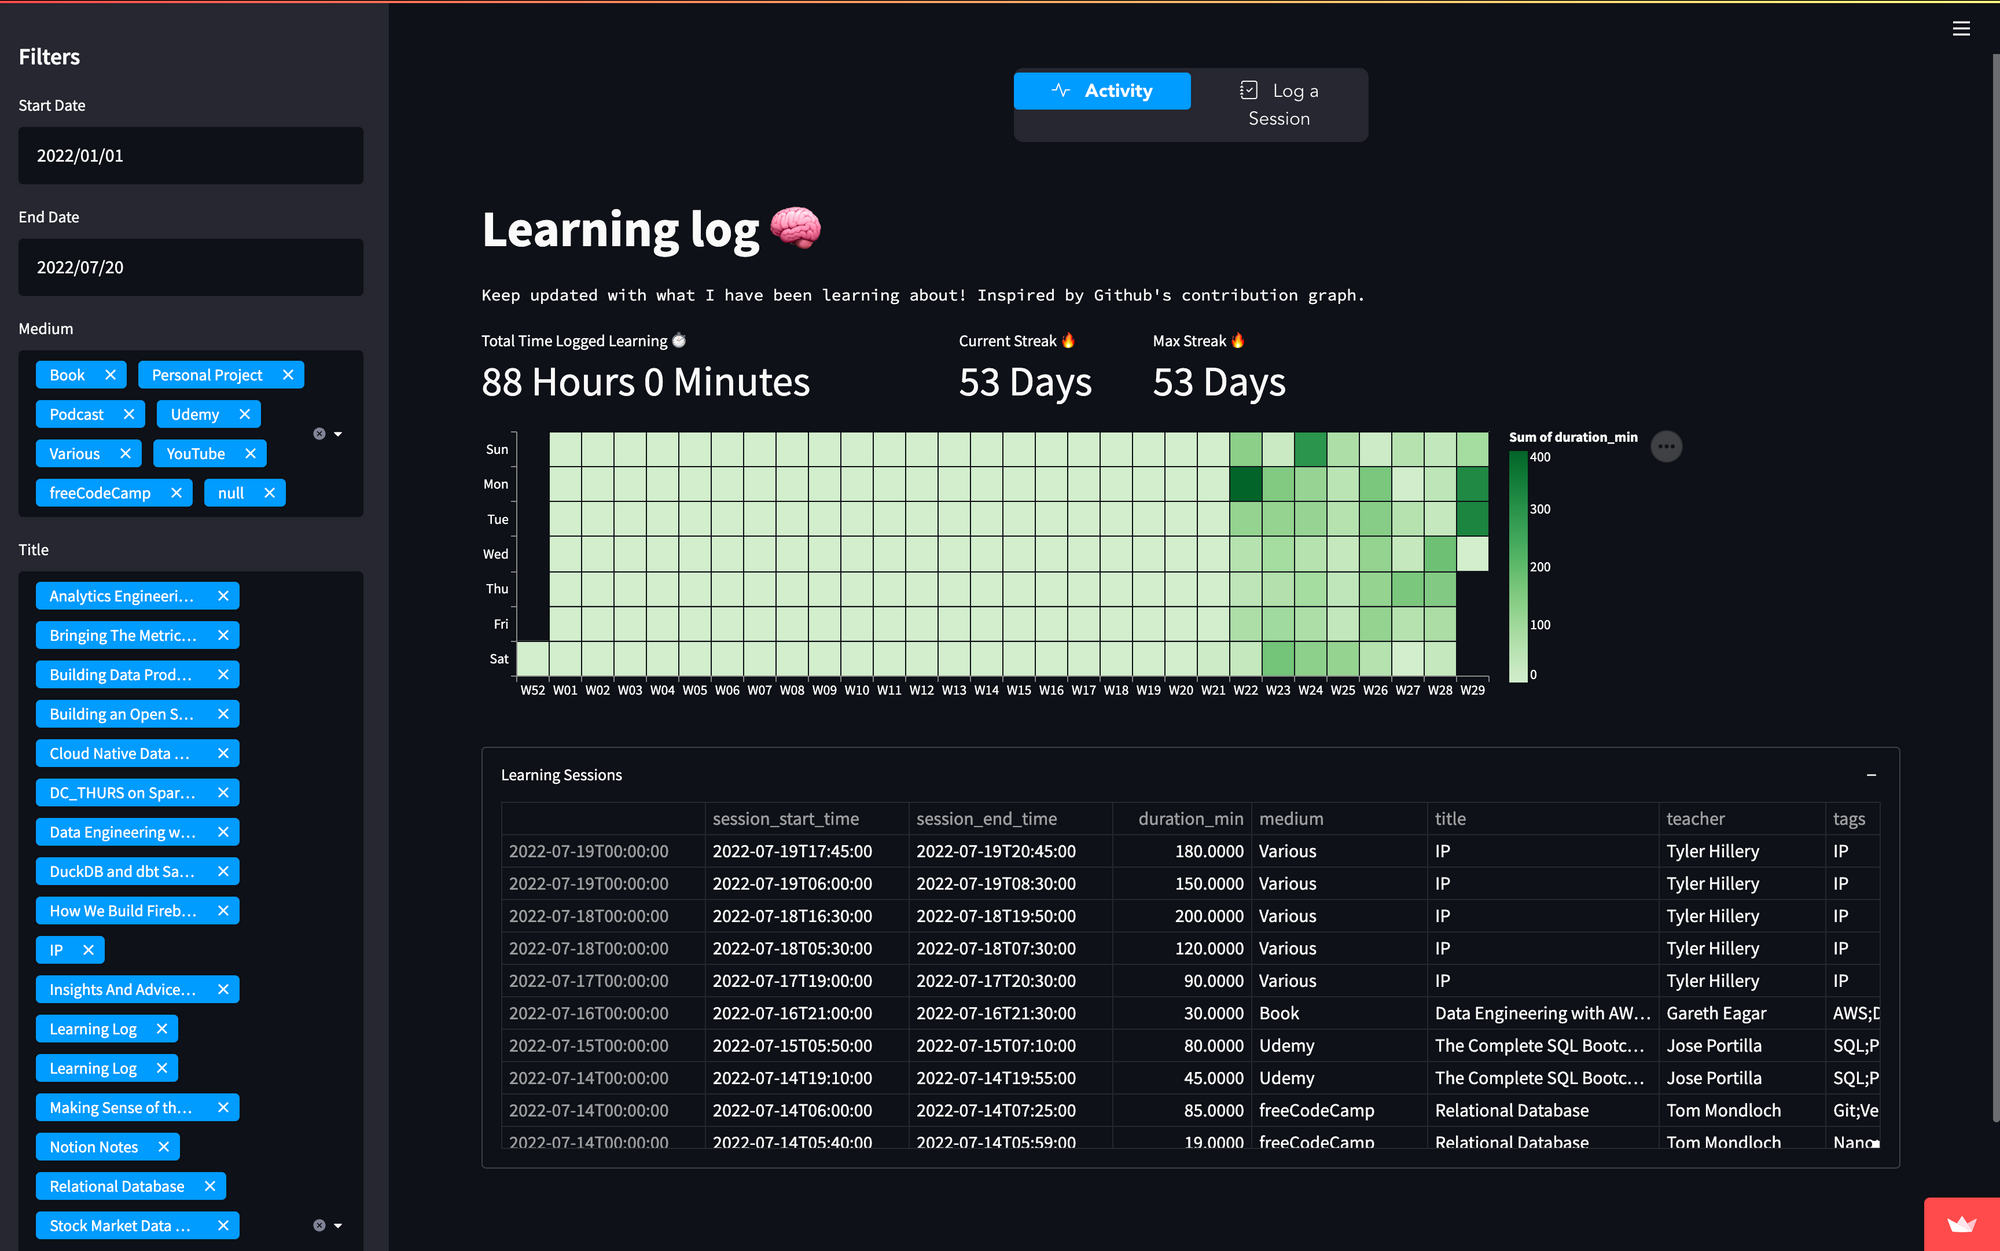Screen dimensions: 2000x1251
Task: Open the Log a Session tab
Action: [1279, 104]
